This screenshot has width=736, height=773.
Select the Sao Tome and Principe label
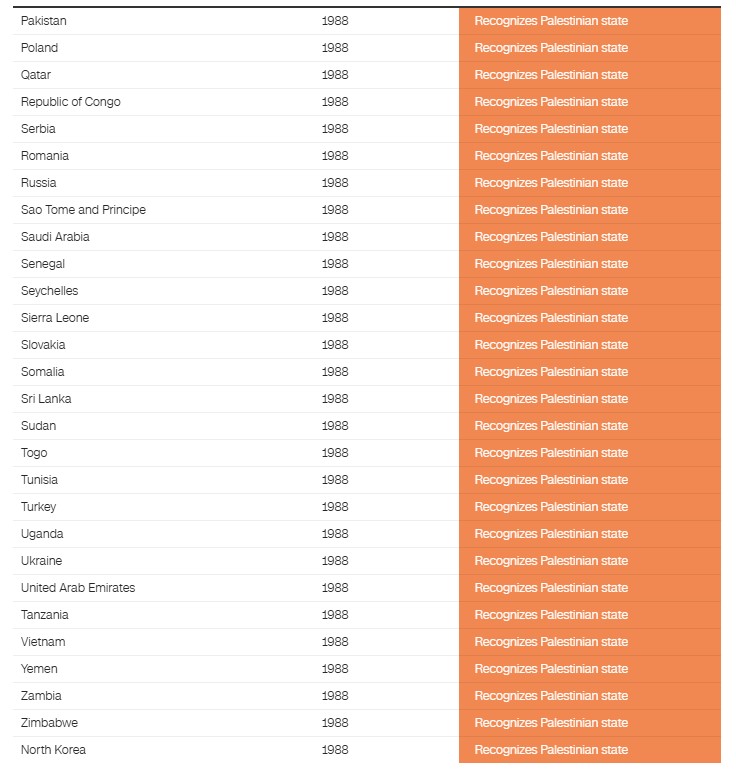click(x=83, y=210)
